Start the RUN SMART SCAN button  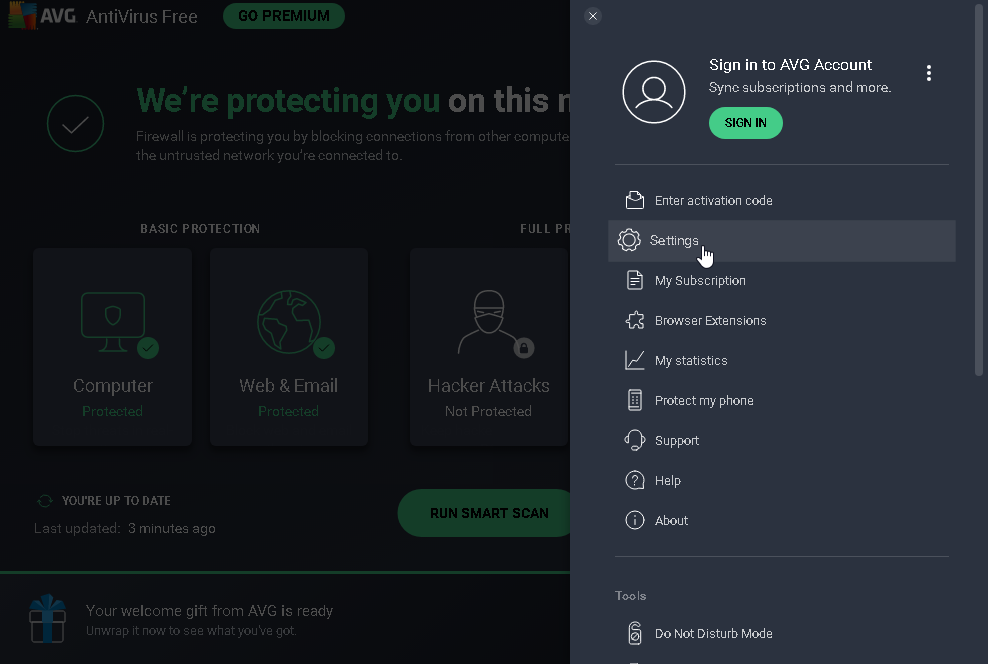(488, 513)
